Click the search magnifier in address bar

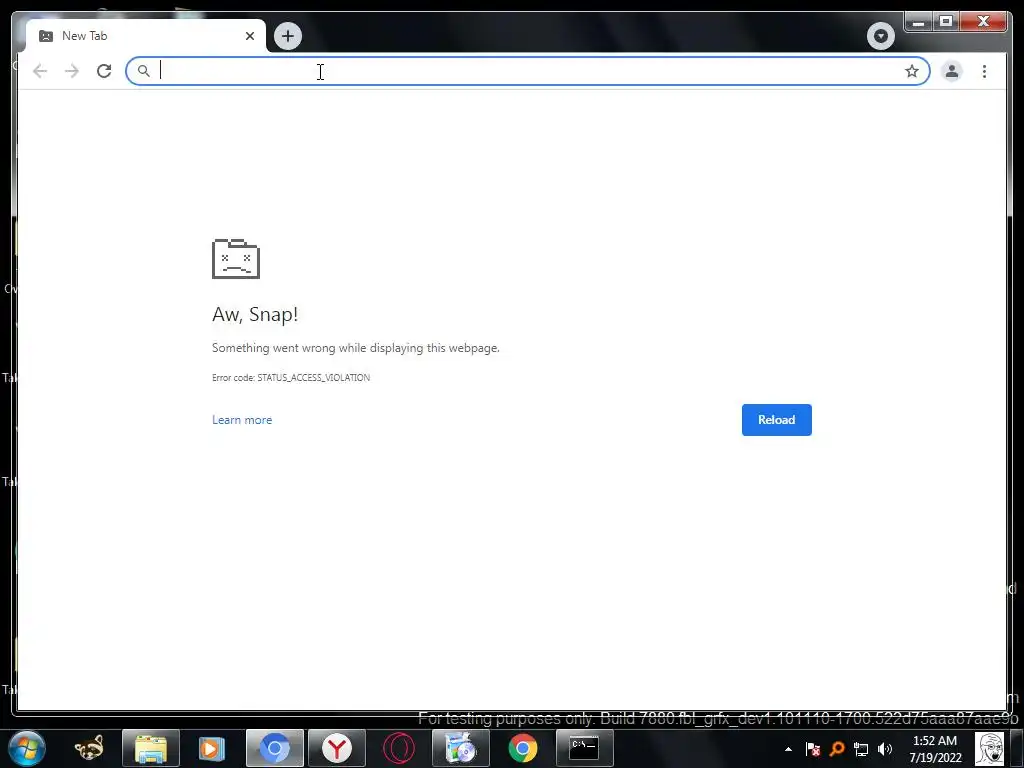point(144,71)
